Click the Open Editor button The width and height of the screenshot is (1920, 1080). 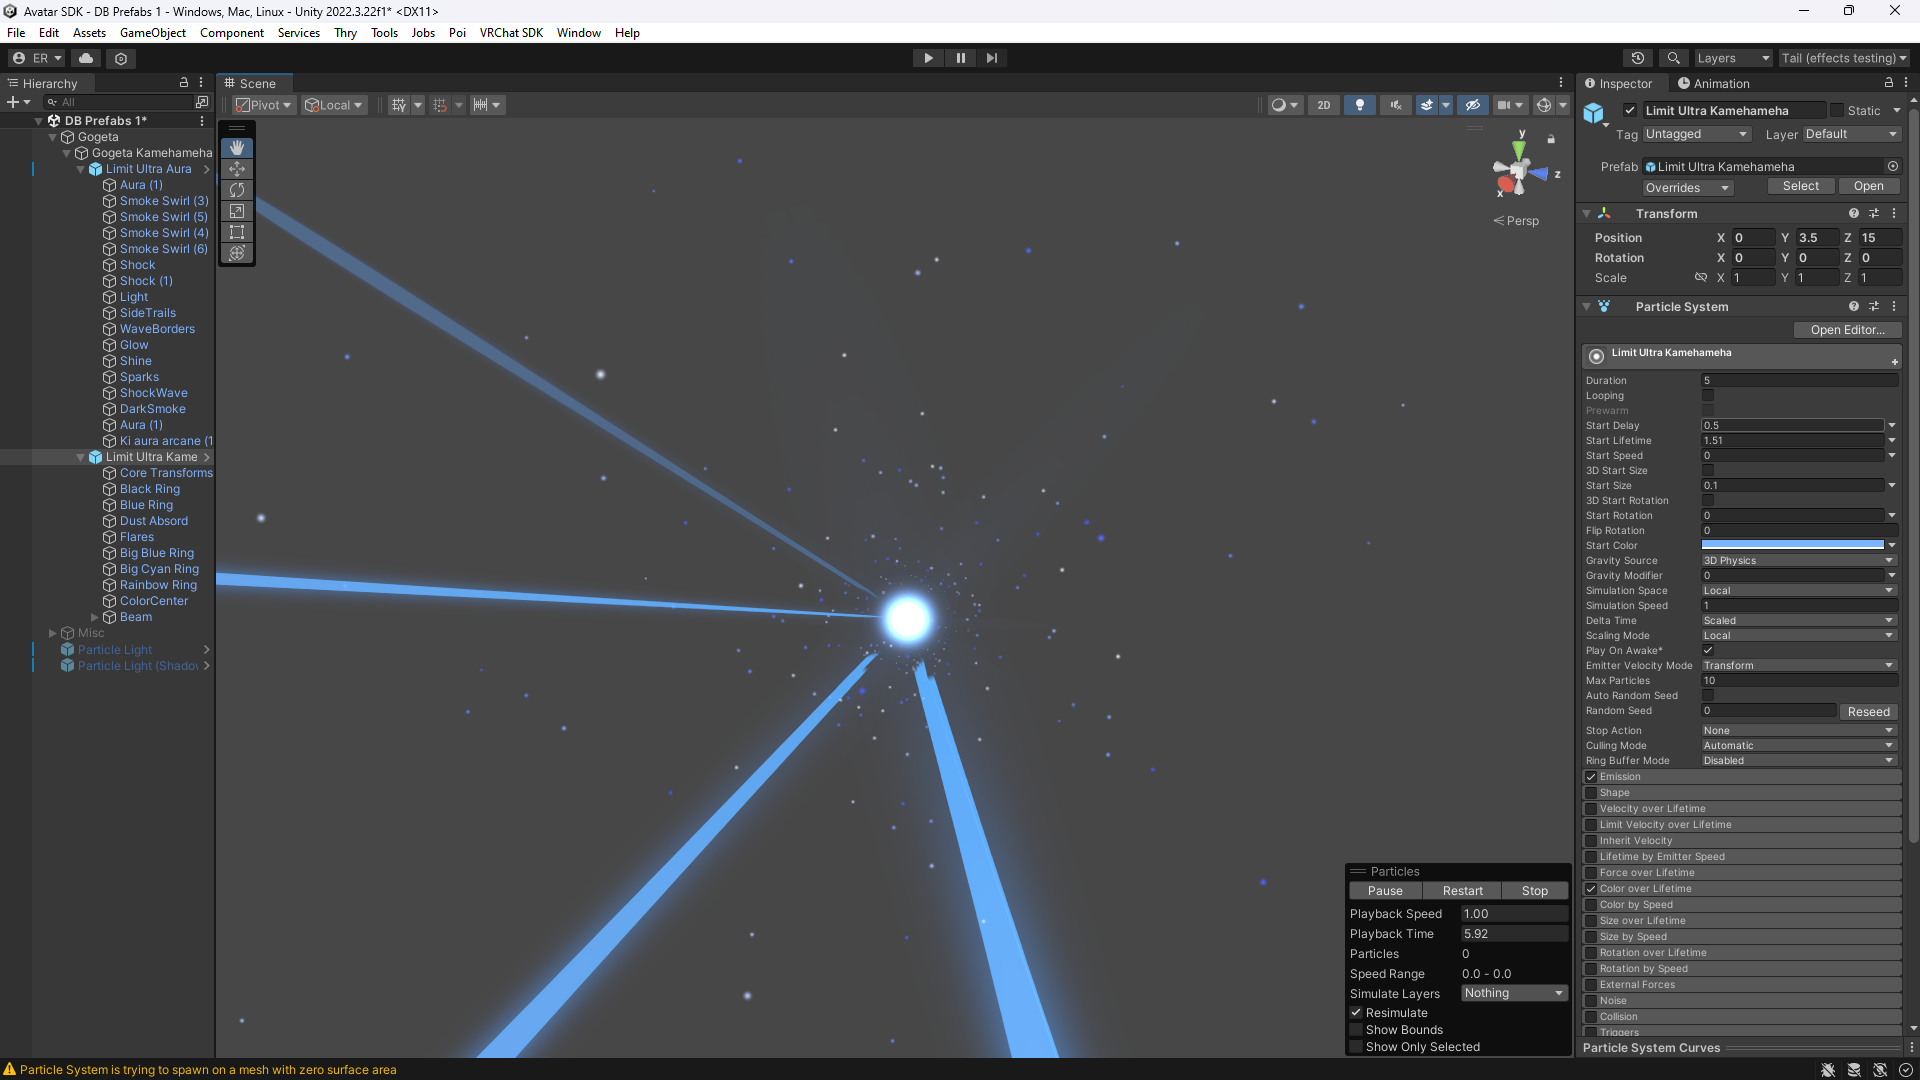(1846, 330)
